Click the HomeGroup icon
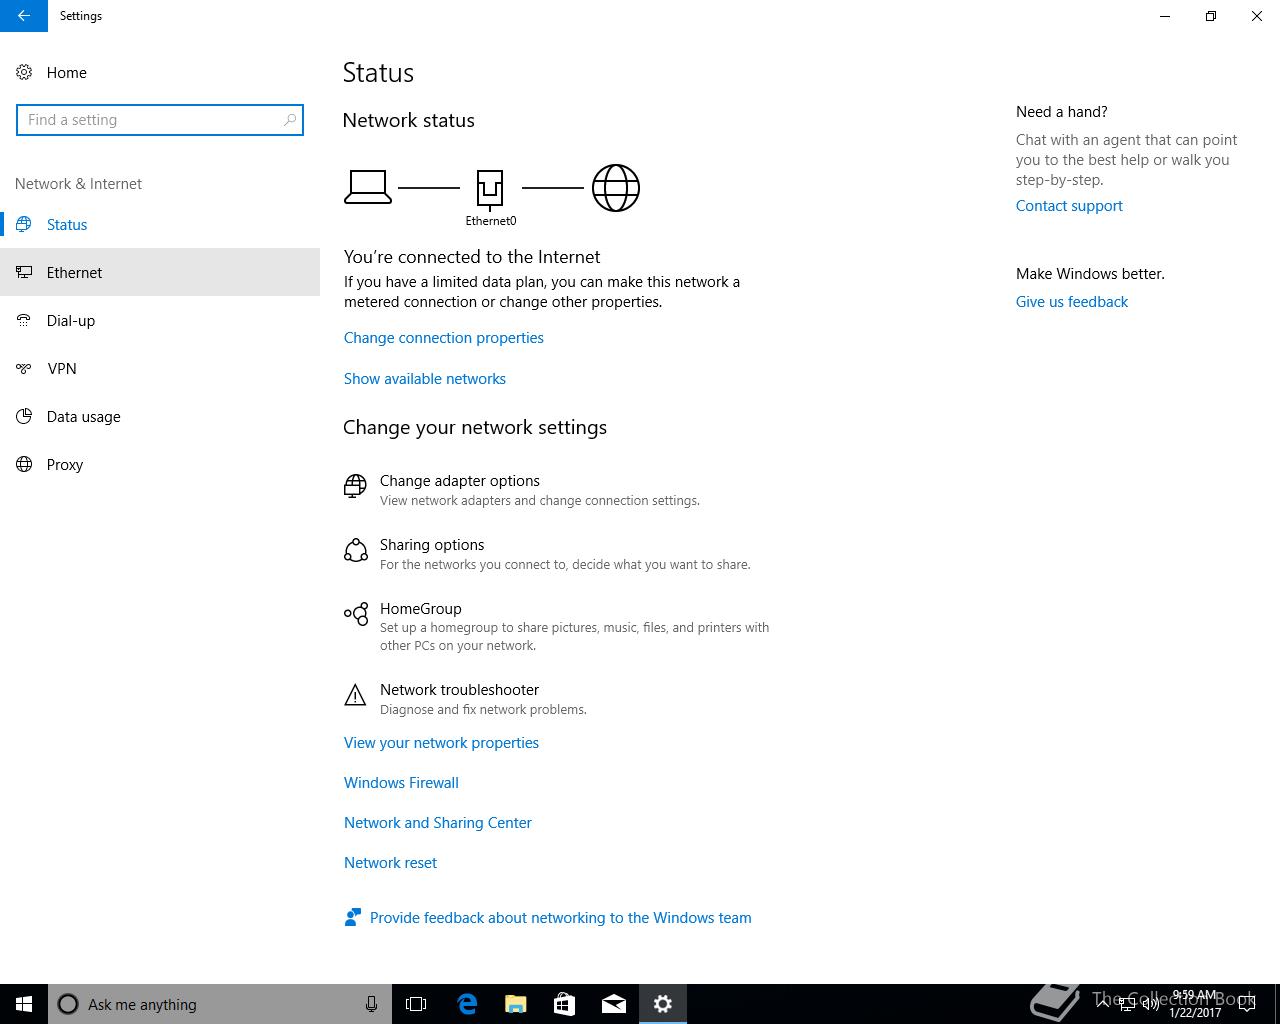The image size is (1280, 1024). point(355,614)
